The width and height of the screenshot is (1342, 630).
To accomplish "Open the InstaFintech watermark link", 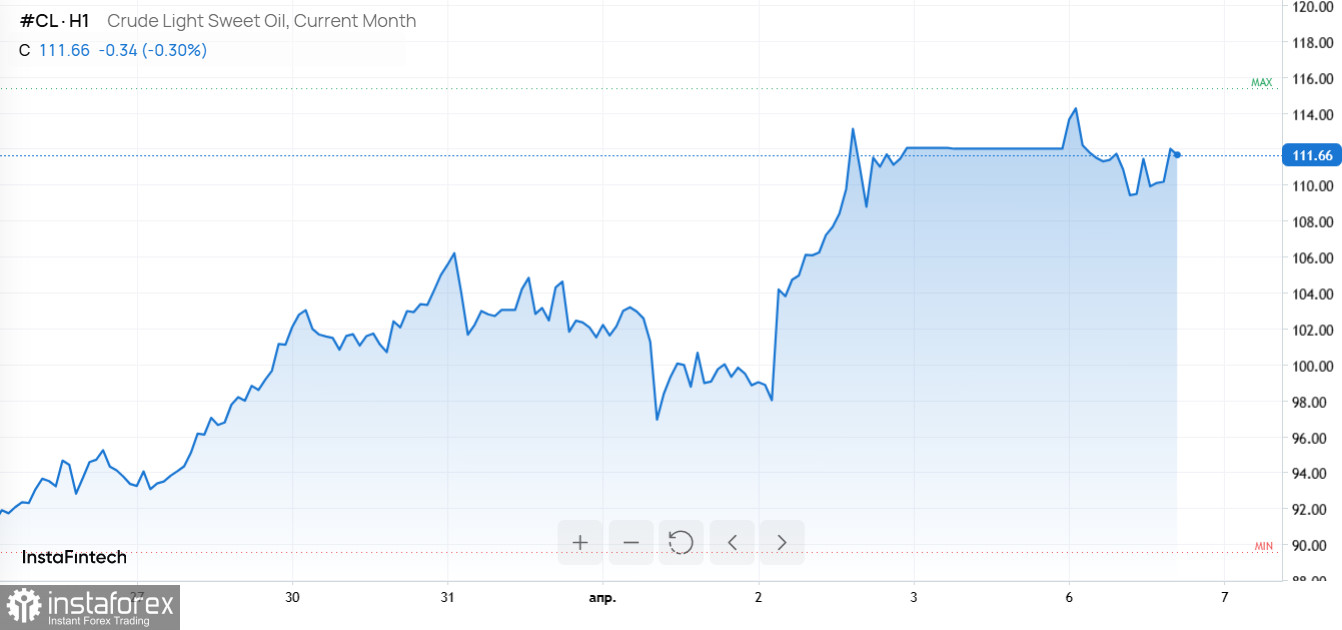I will [74, 557].
